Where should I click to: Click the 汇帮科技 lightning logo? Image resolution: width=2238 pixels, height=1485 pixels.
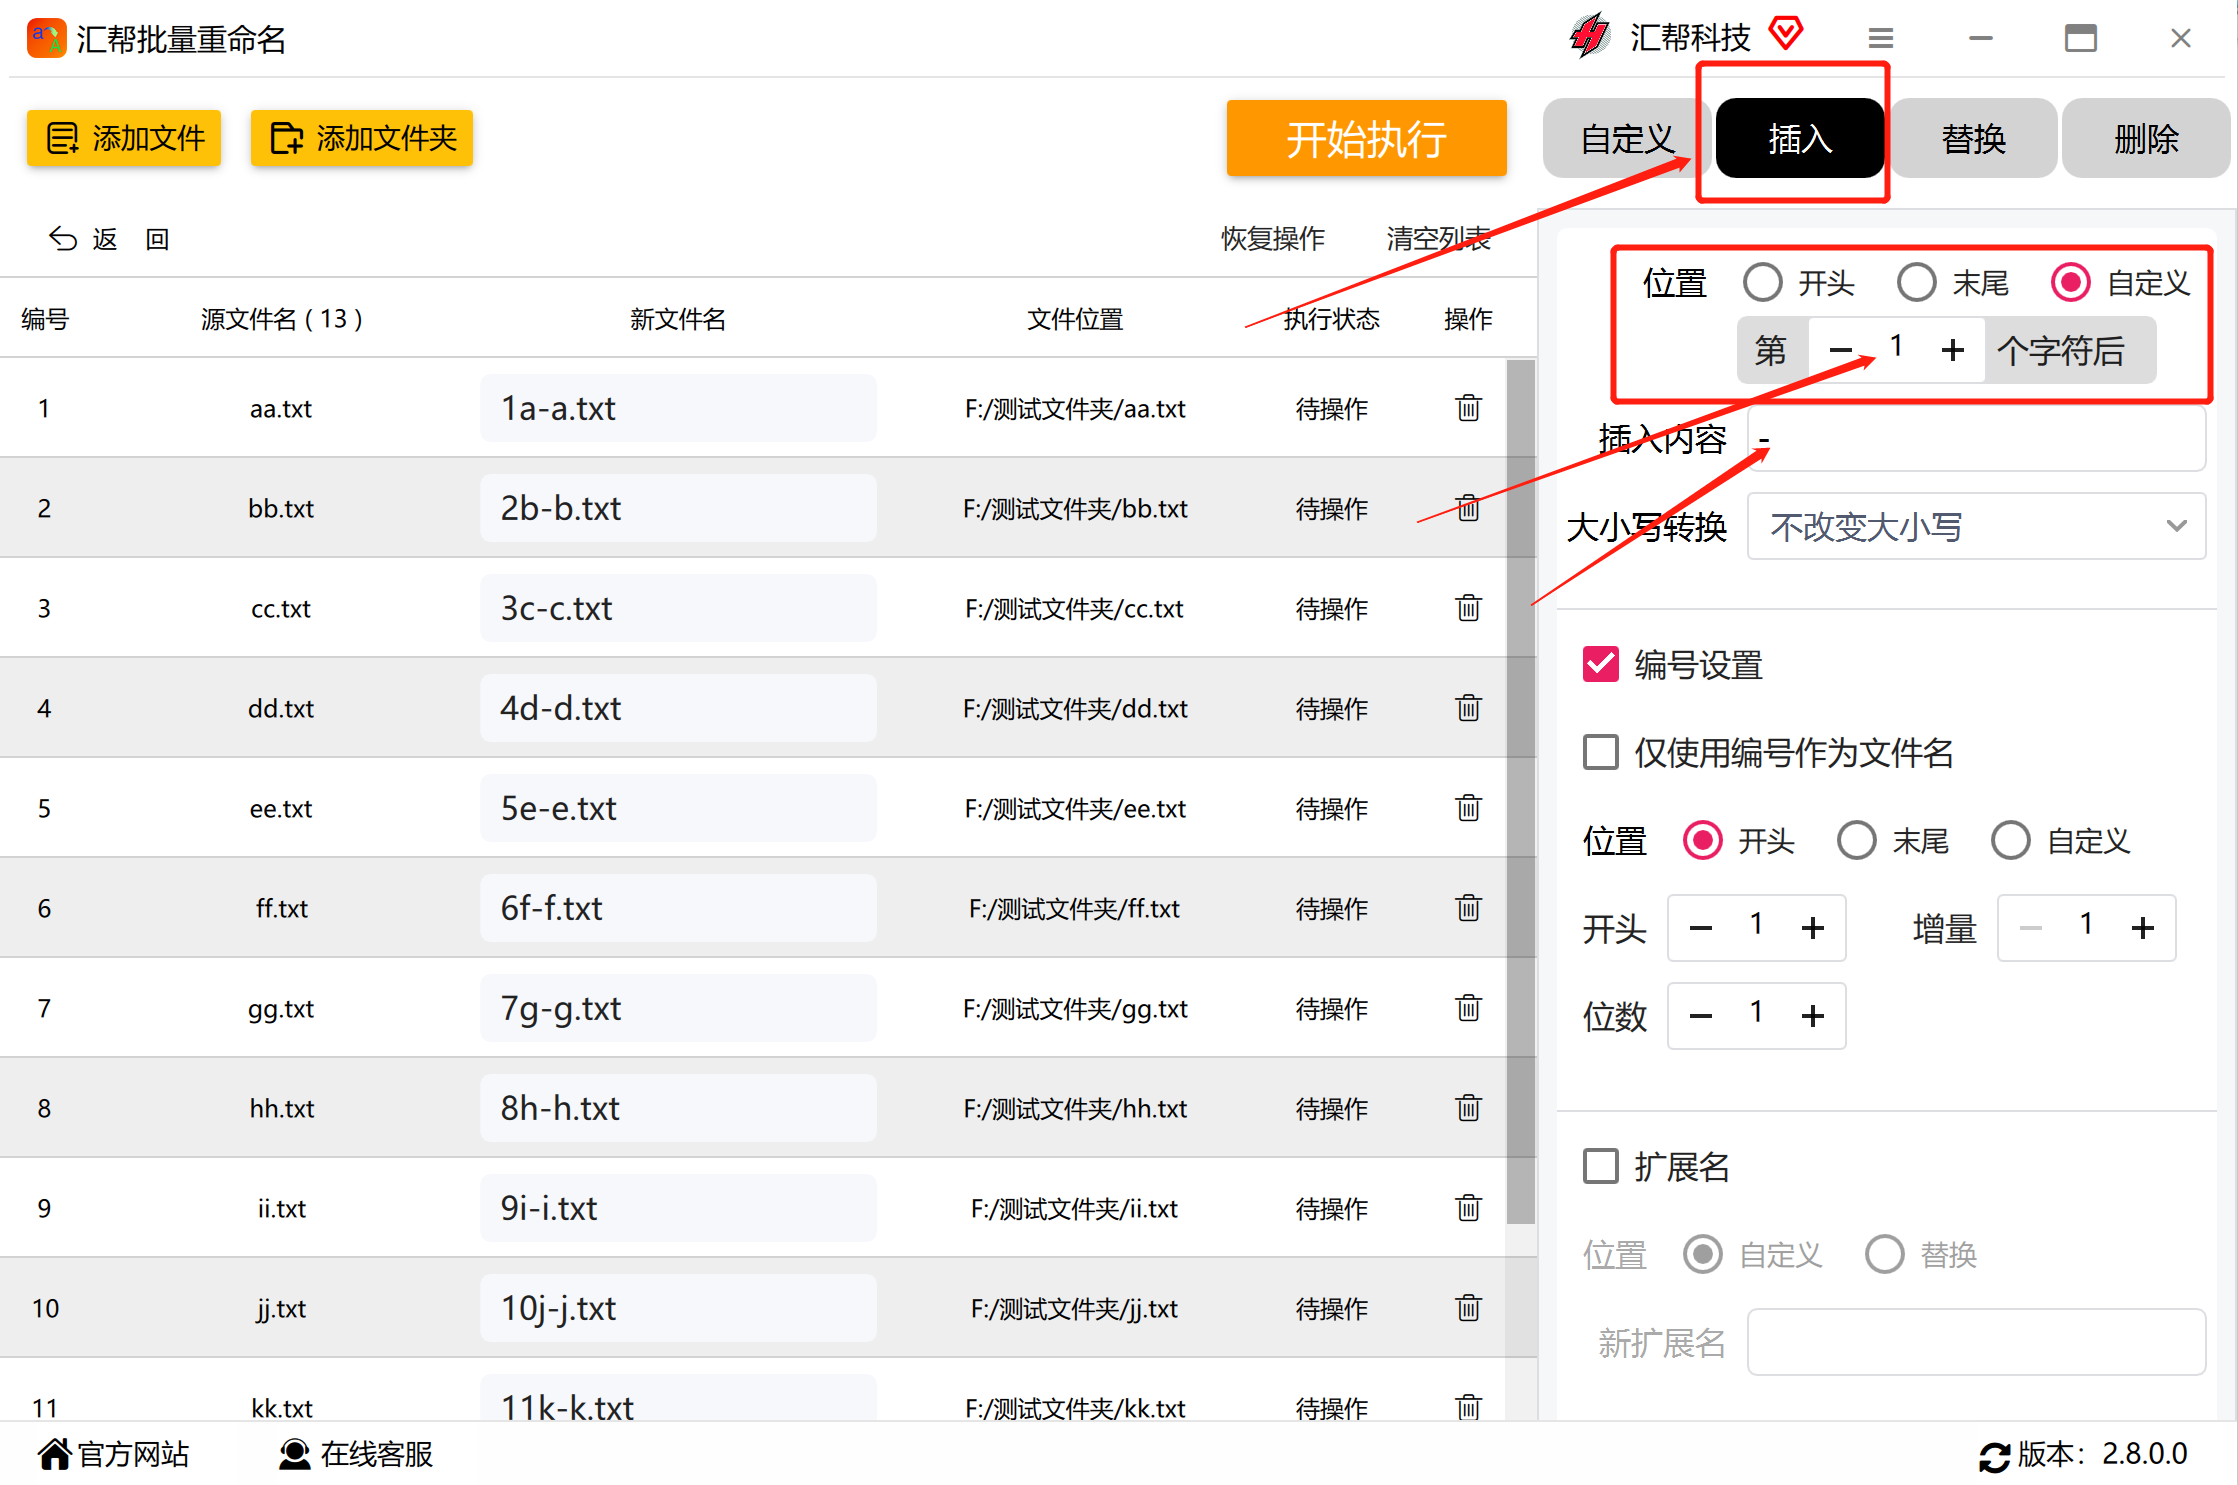1589,36
